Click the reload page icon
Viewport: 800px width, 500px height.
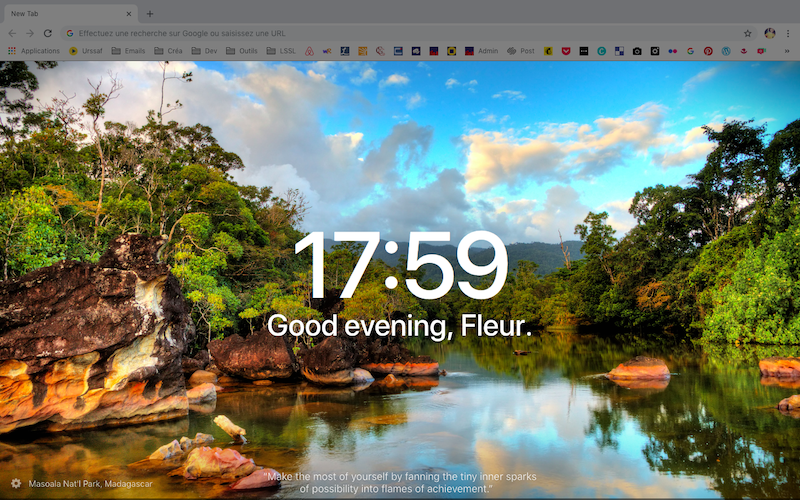49,33
